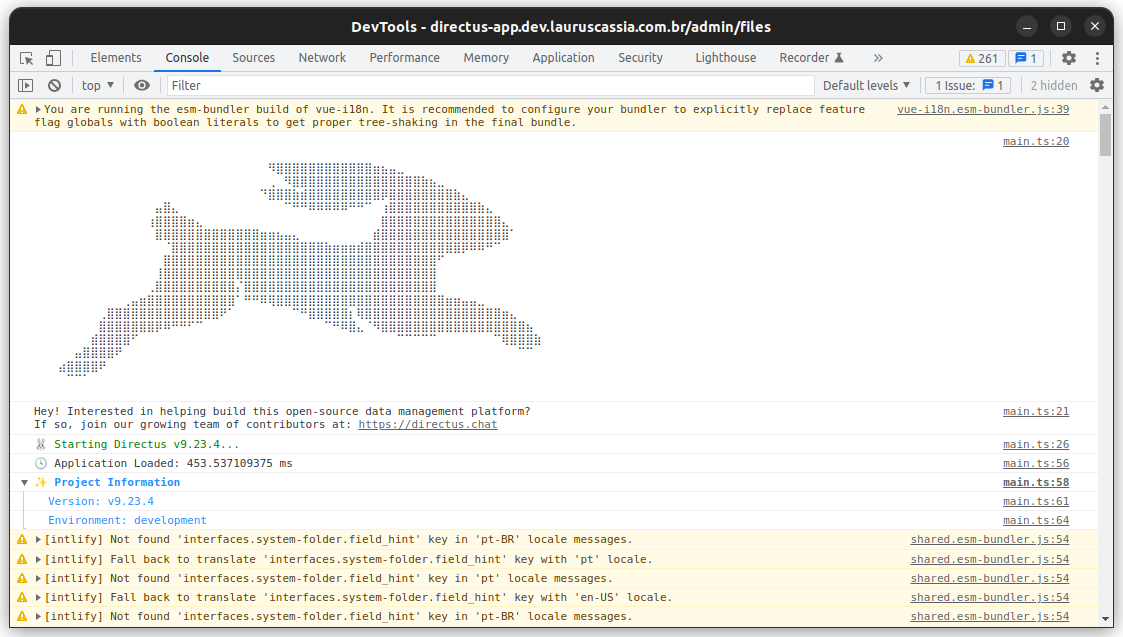This screenshot has width=1123, height=637.
Task: Click 'Environment: development' text
Action: (127, 521)
